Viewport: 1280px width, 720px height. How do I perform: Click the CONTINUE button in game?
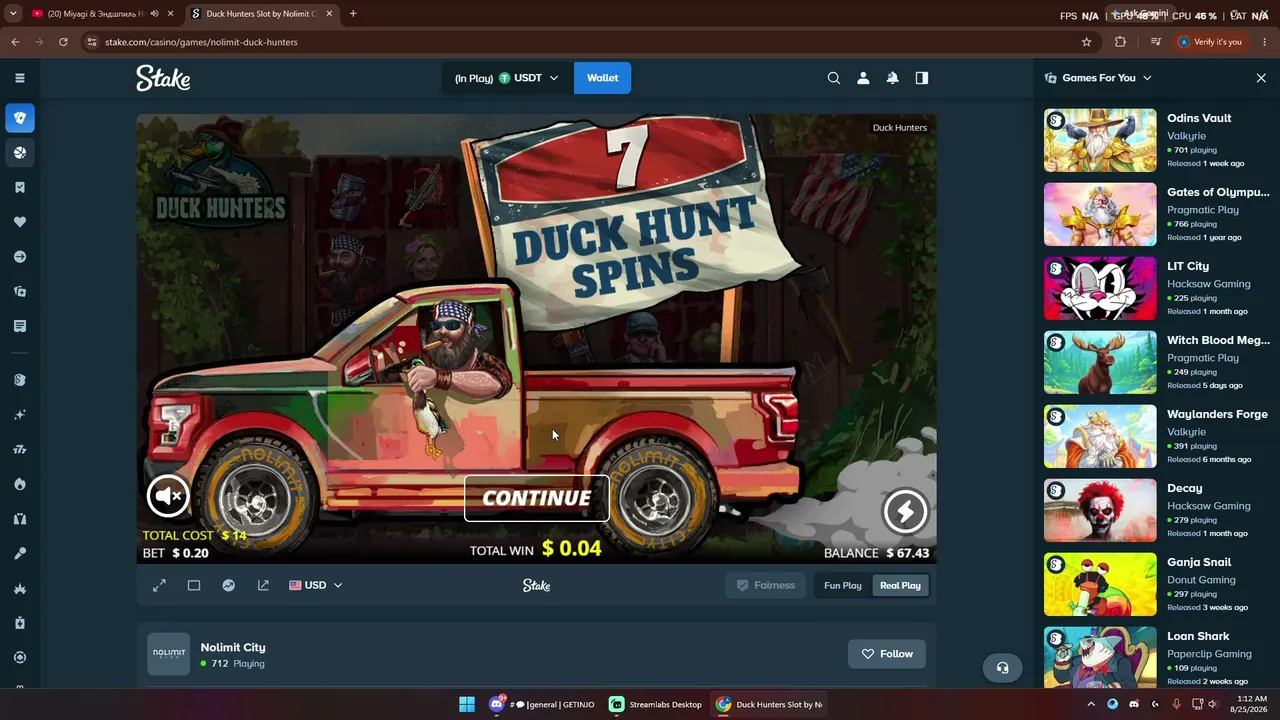(x=537, y=498)
